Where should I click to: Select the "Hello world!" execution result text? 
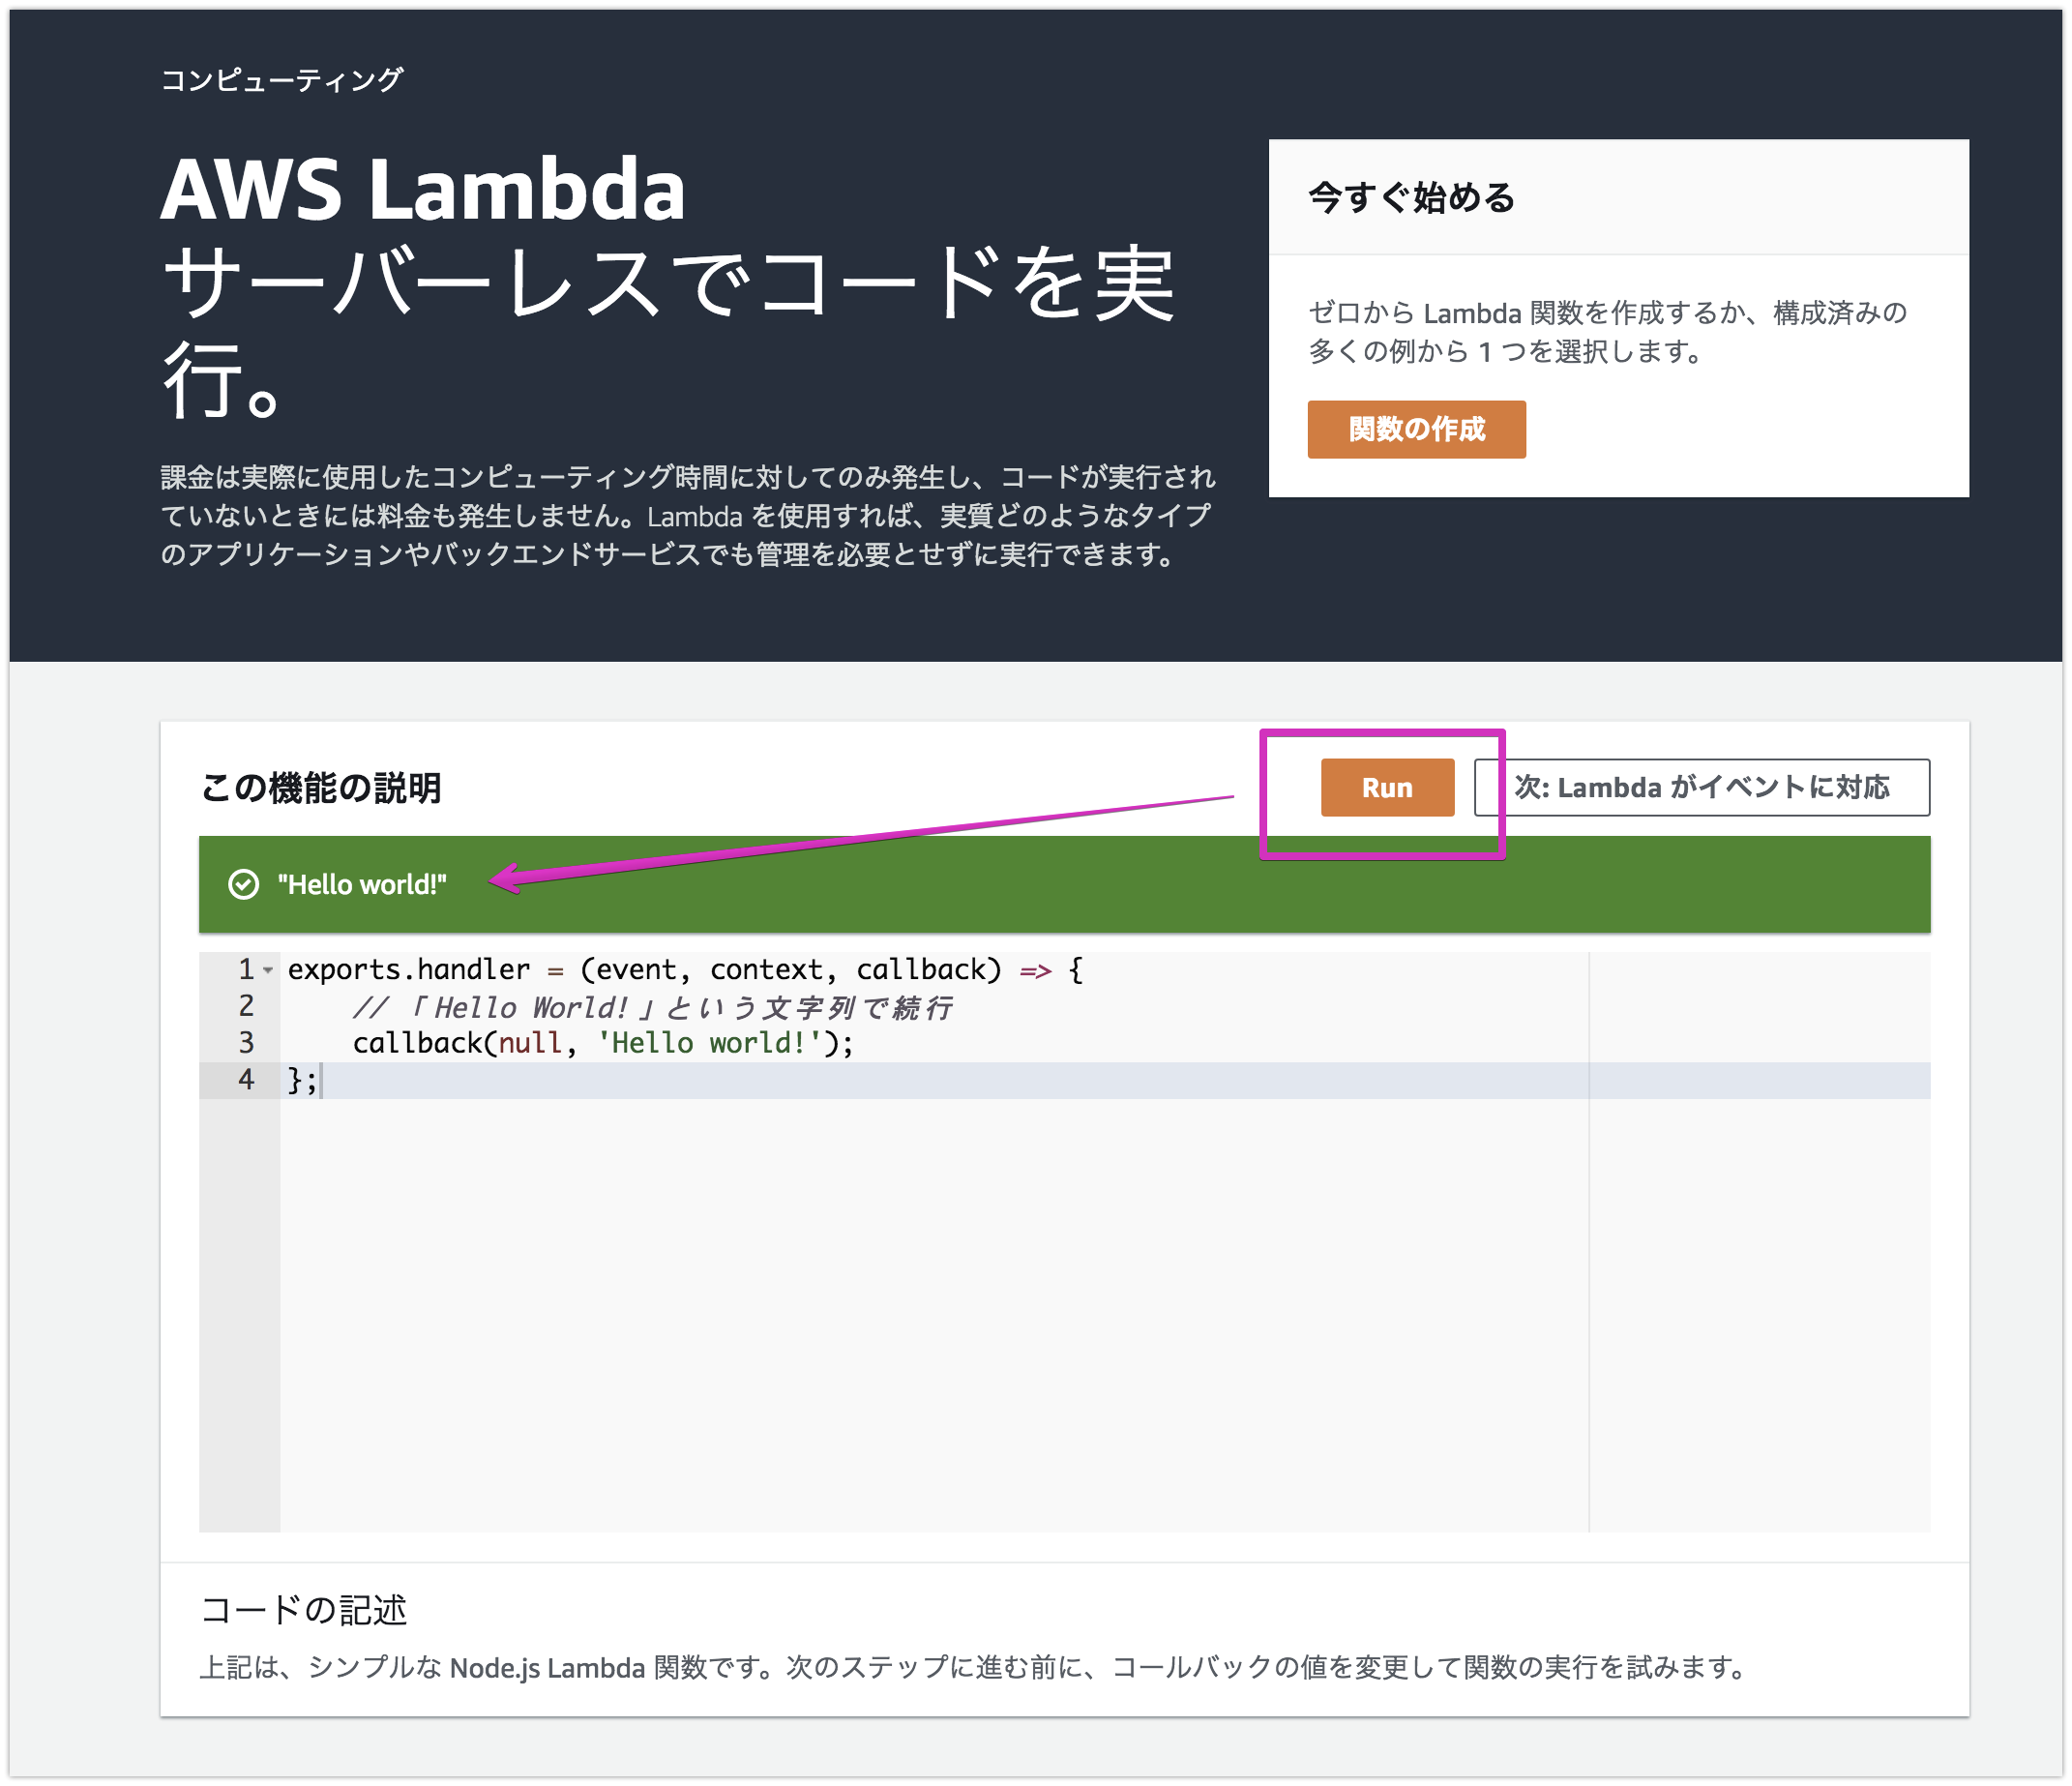click(x=362, y=884)
